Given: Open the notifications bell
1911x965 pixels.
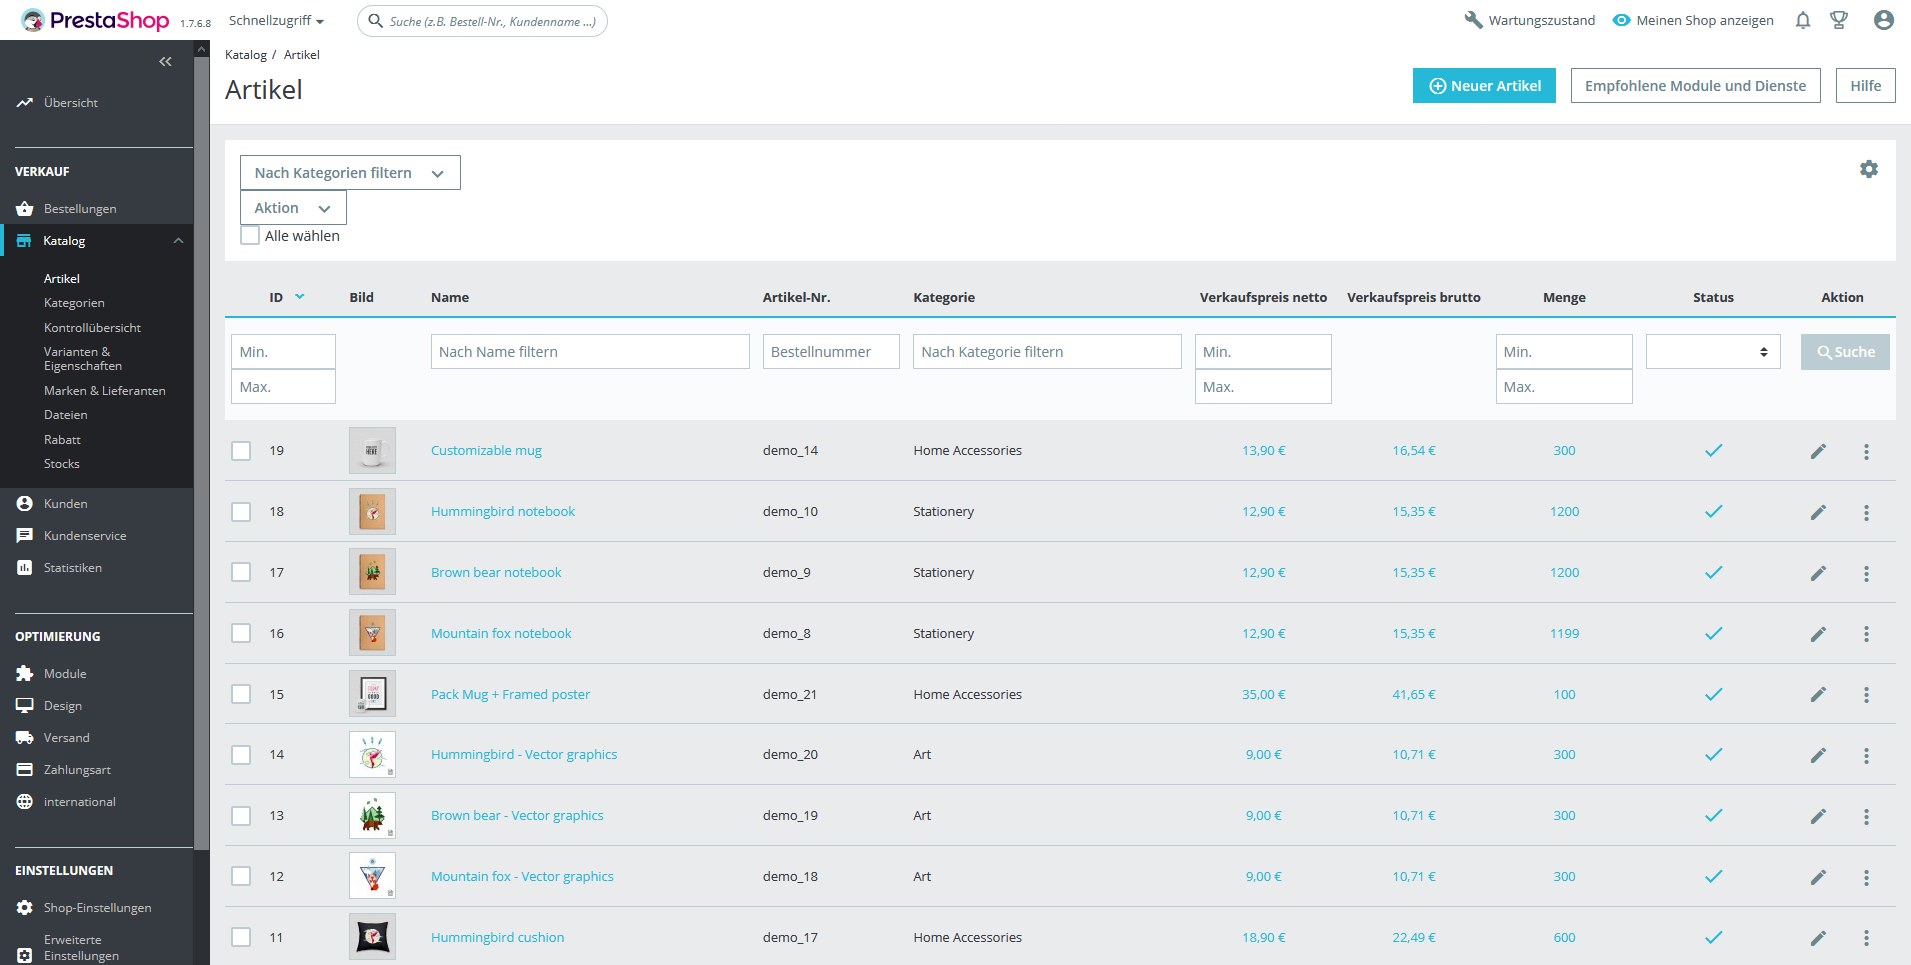Looking at the screenshot, I should tap(1802, 20).
